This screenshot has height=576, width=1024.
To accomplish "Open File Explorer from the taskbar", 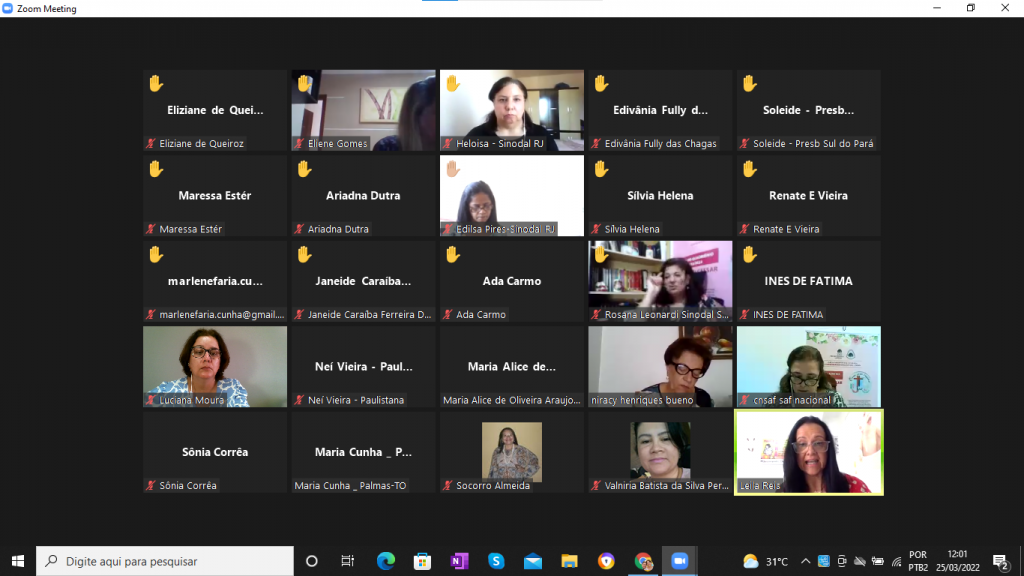I will point(569,561).
